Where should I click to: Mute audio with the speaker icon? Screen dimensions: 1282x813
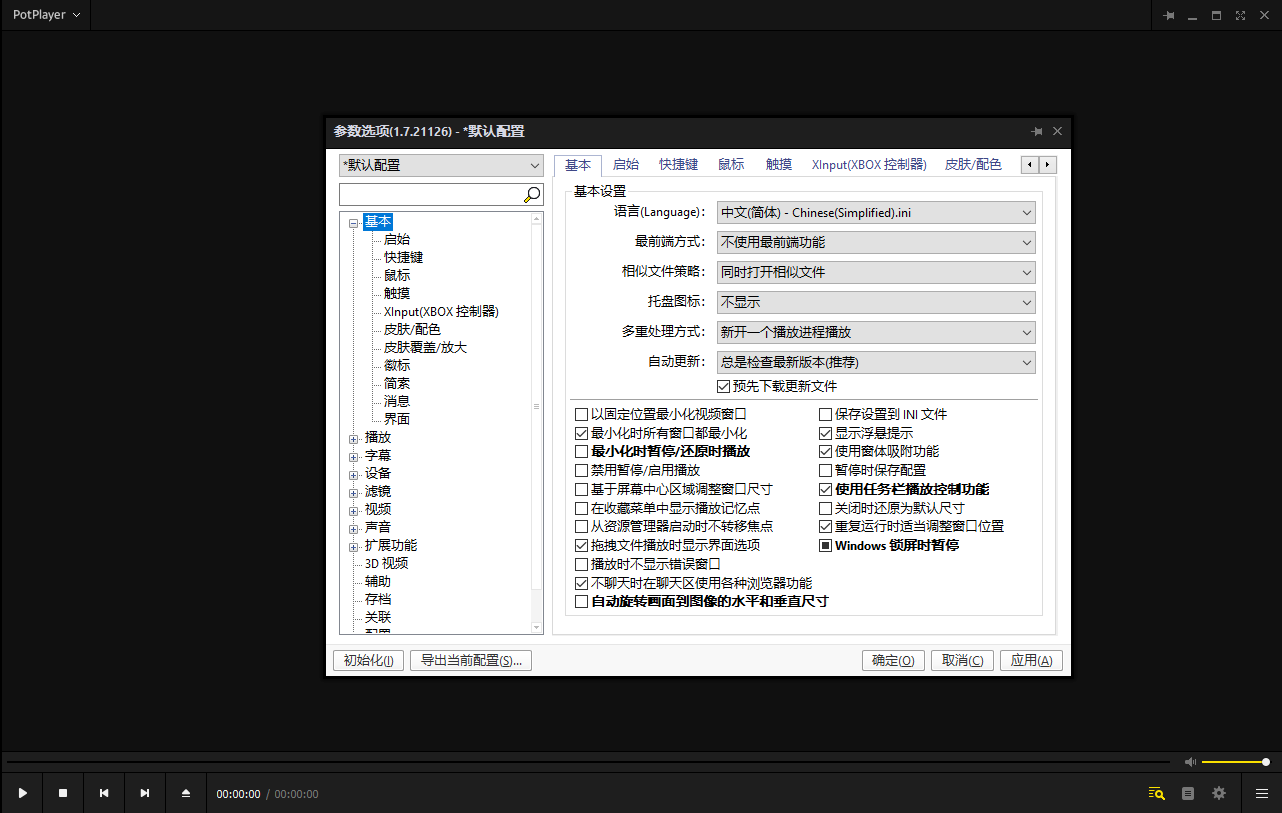point(1190,762)
